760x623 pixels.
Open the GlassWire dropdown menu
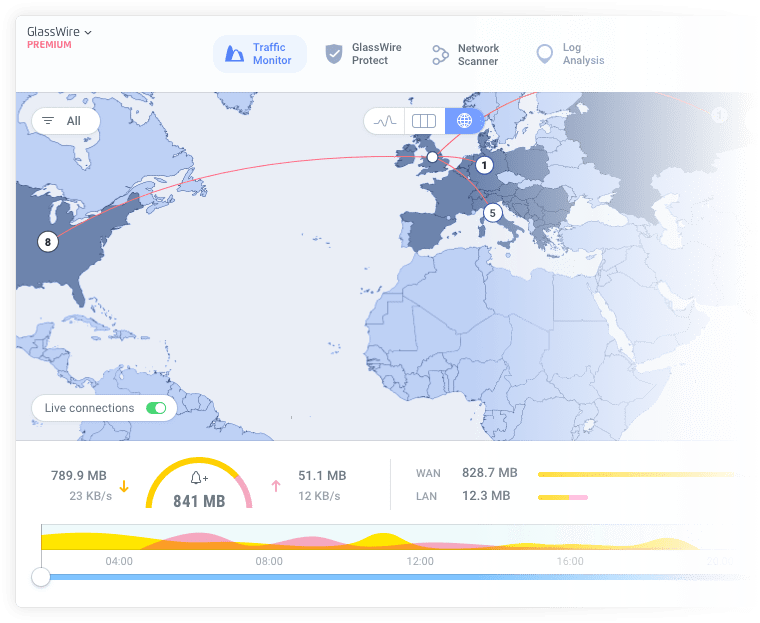coord(59,32)
